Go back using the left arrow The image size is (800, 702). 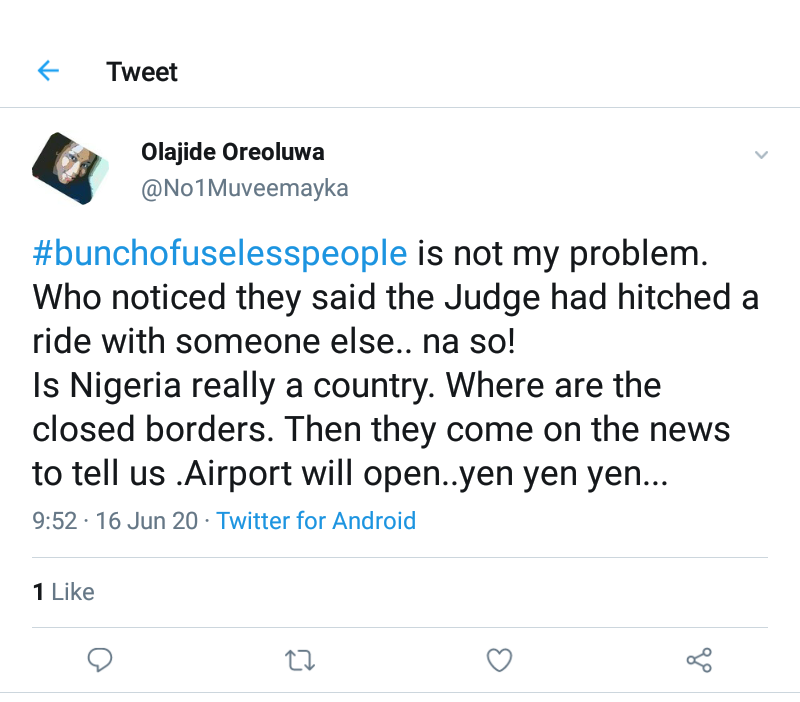[48, 71]
